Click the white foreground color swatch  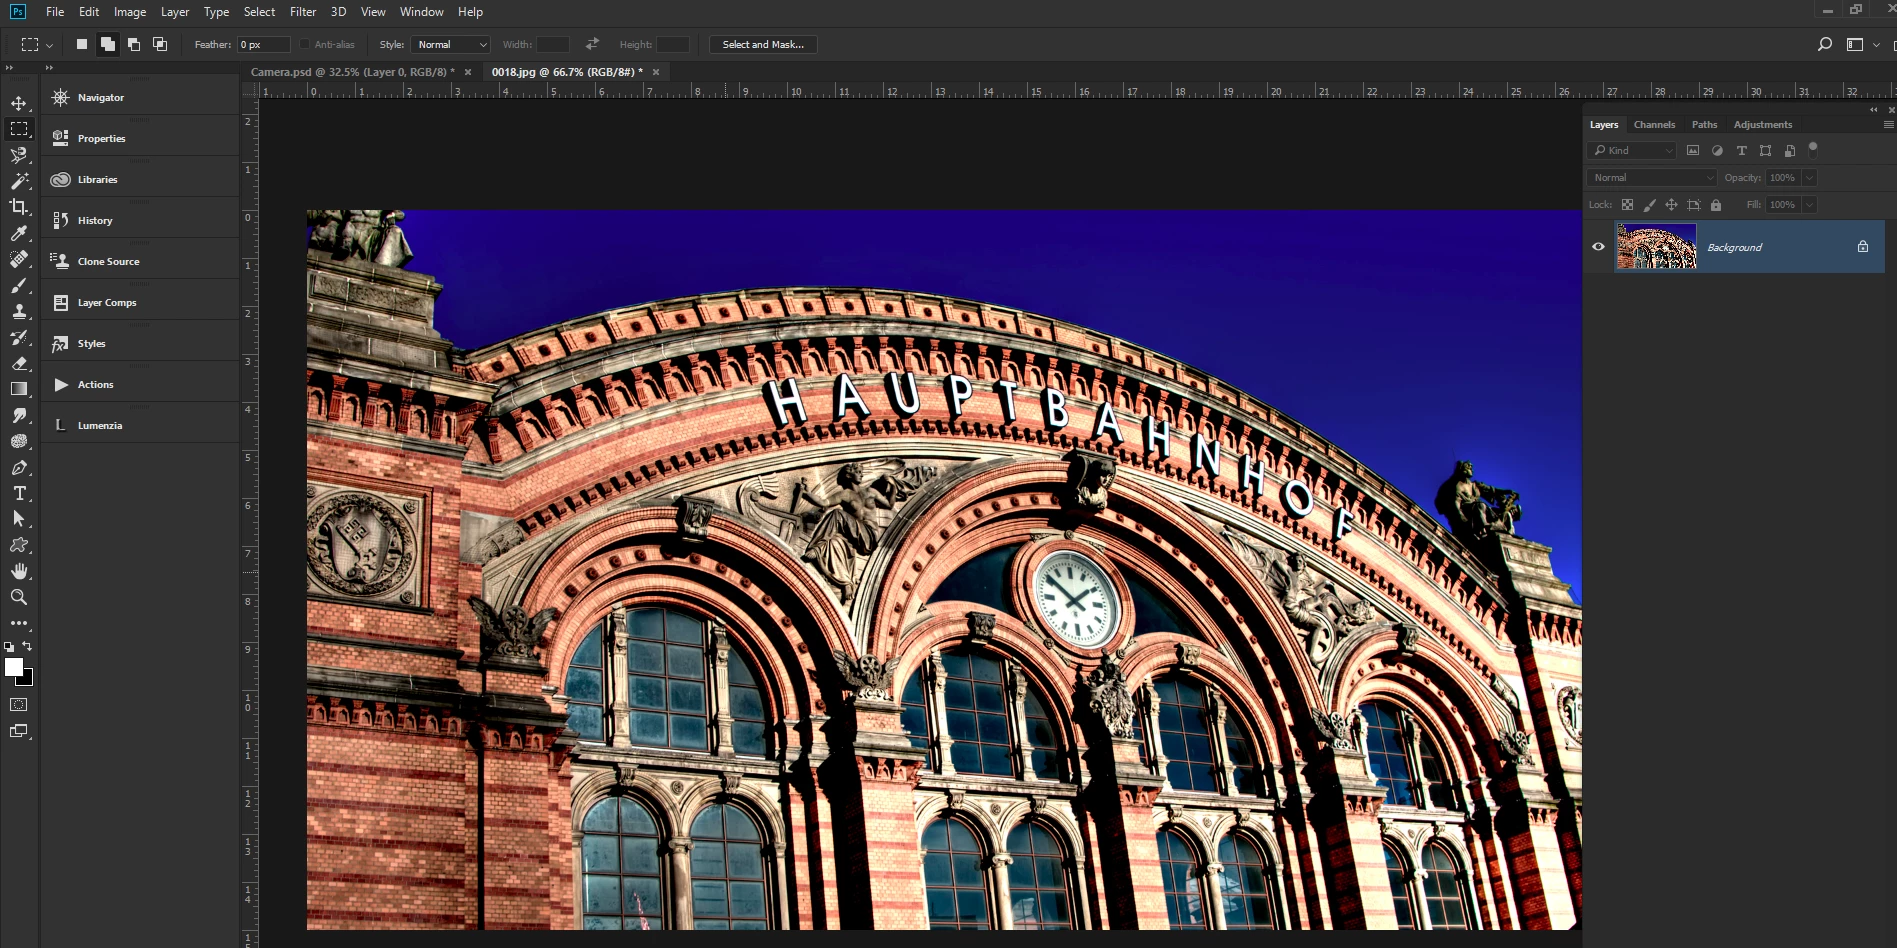pyautogui.click(x=13, y=667)
